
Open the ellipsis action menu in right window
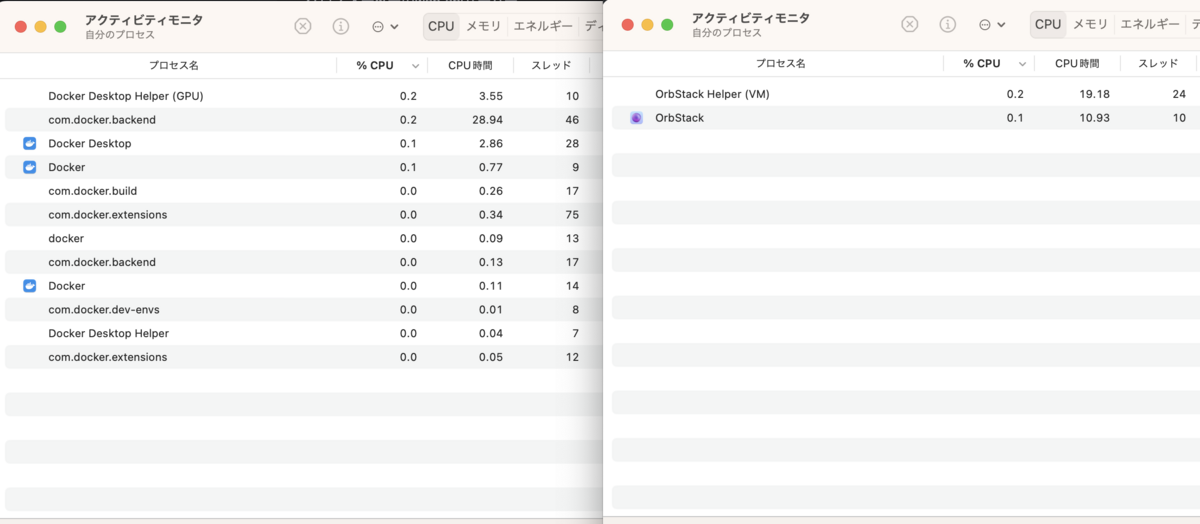pos(992,24)
